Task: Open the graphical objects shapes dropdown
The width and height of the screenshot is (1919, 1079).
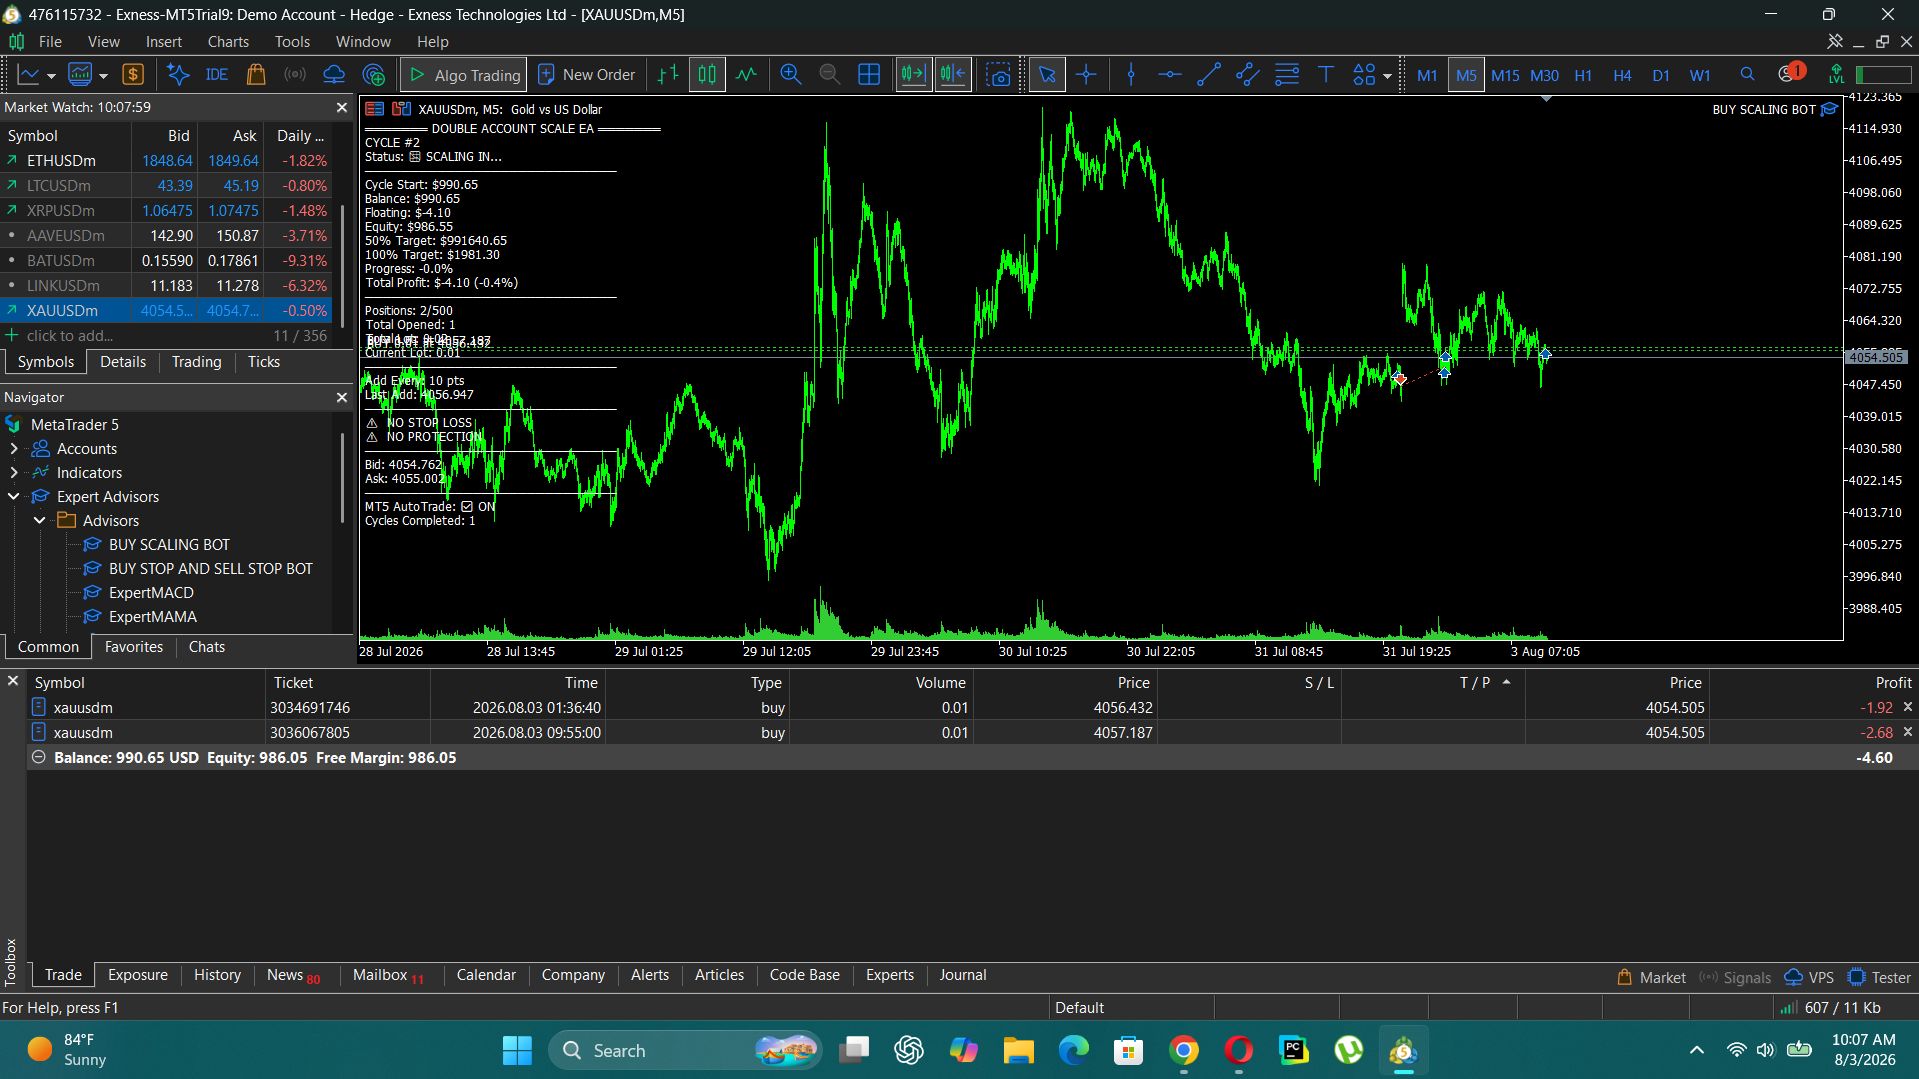Action: 1387,76
